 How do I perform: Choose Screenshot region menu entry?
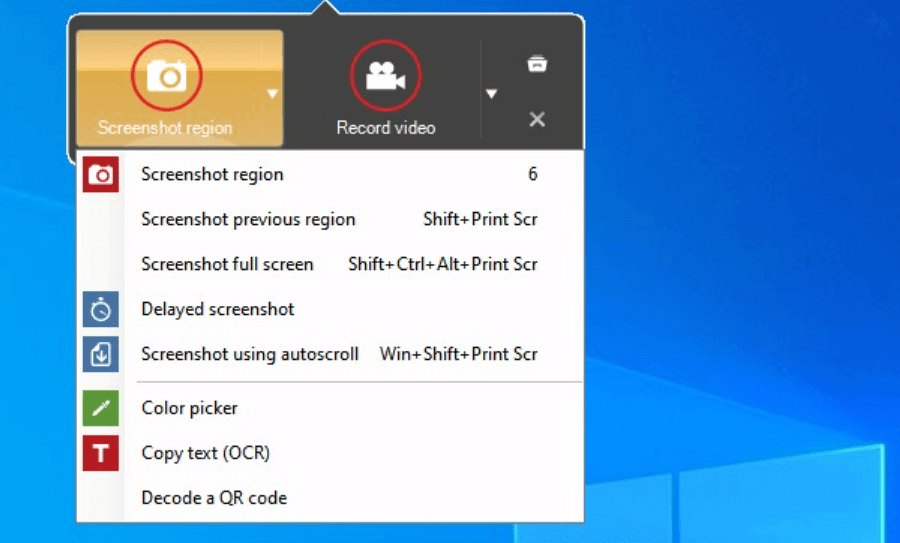click(x=331, y=174)
